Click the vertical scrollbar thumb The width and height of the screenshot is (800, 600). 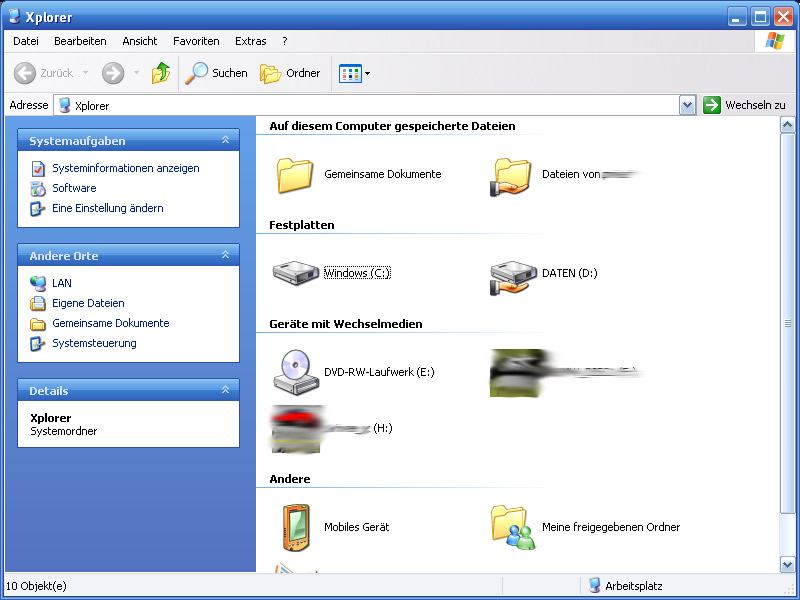(x=787, y=323)
